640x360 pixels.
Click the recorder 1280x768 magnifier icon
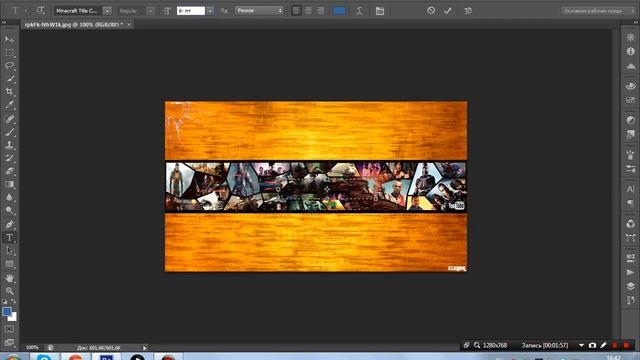pos(477,345)
